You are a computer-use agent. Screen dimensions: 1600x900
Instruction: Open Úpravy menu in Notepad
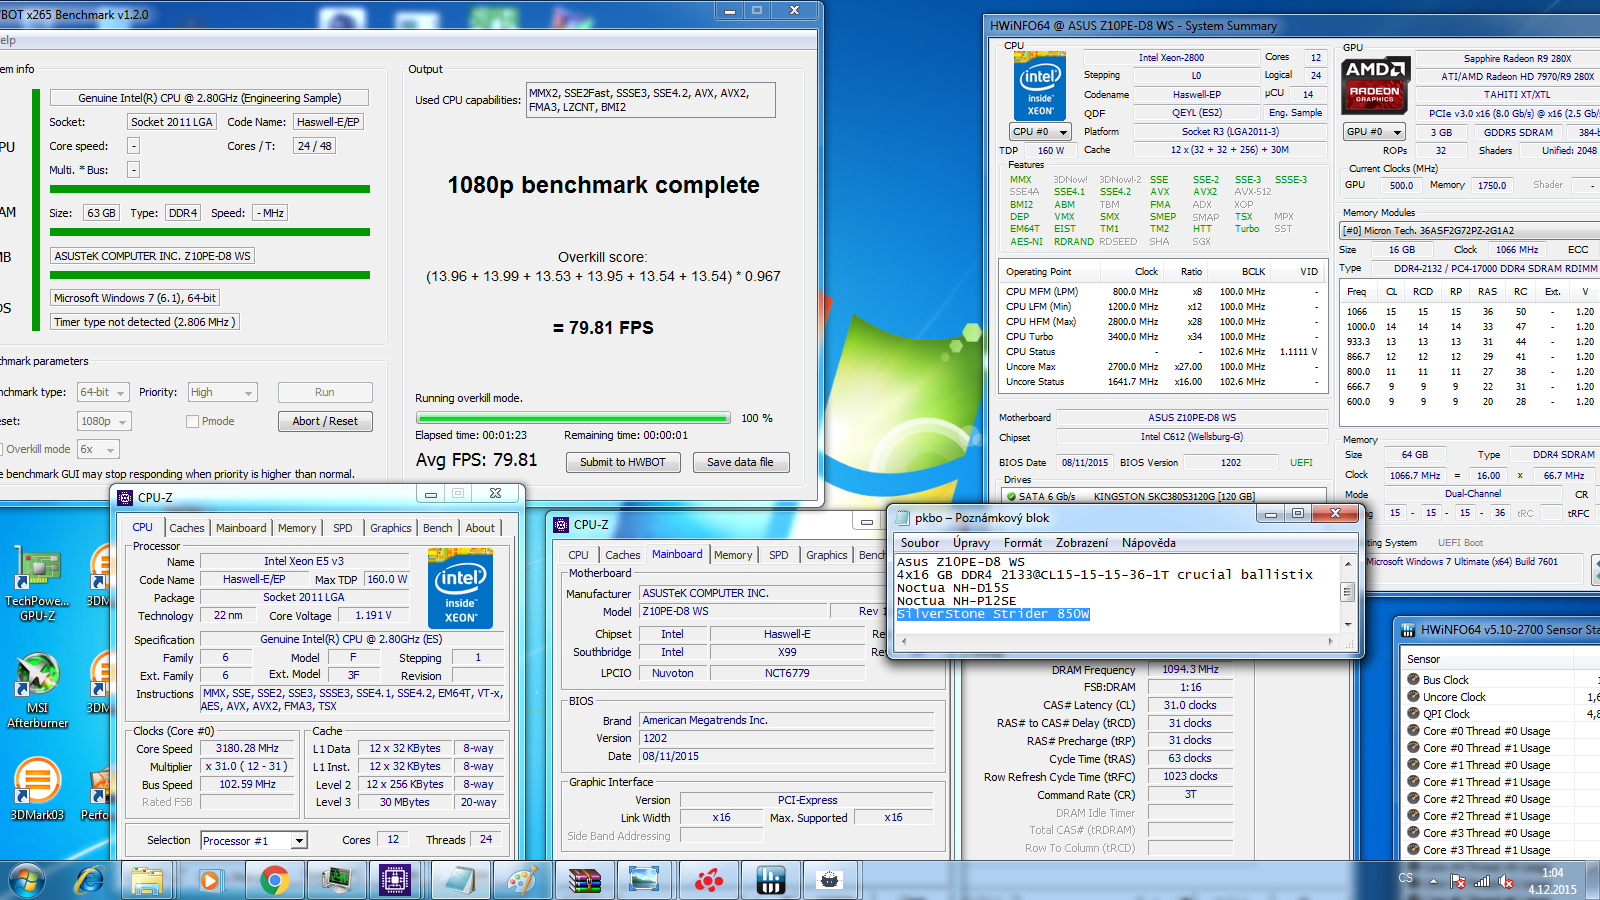pos(971,543)
